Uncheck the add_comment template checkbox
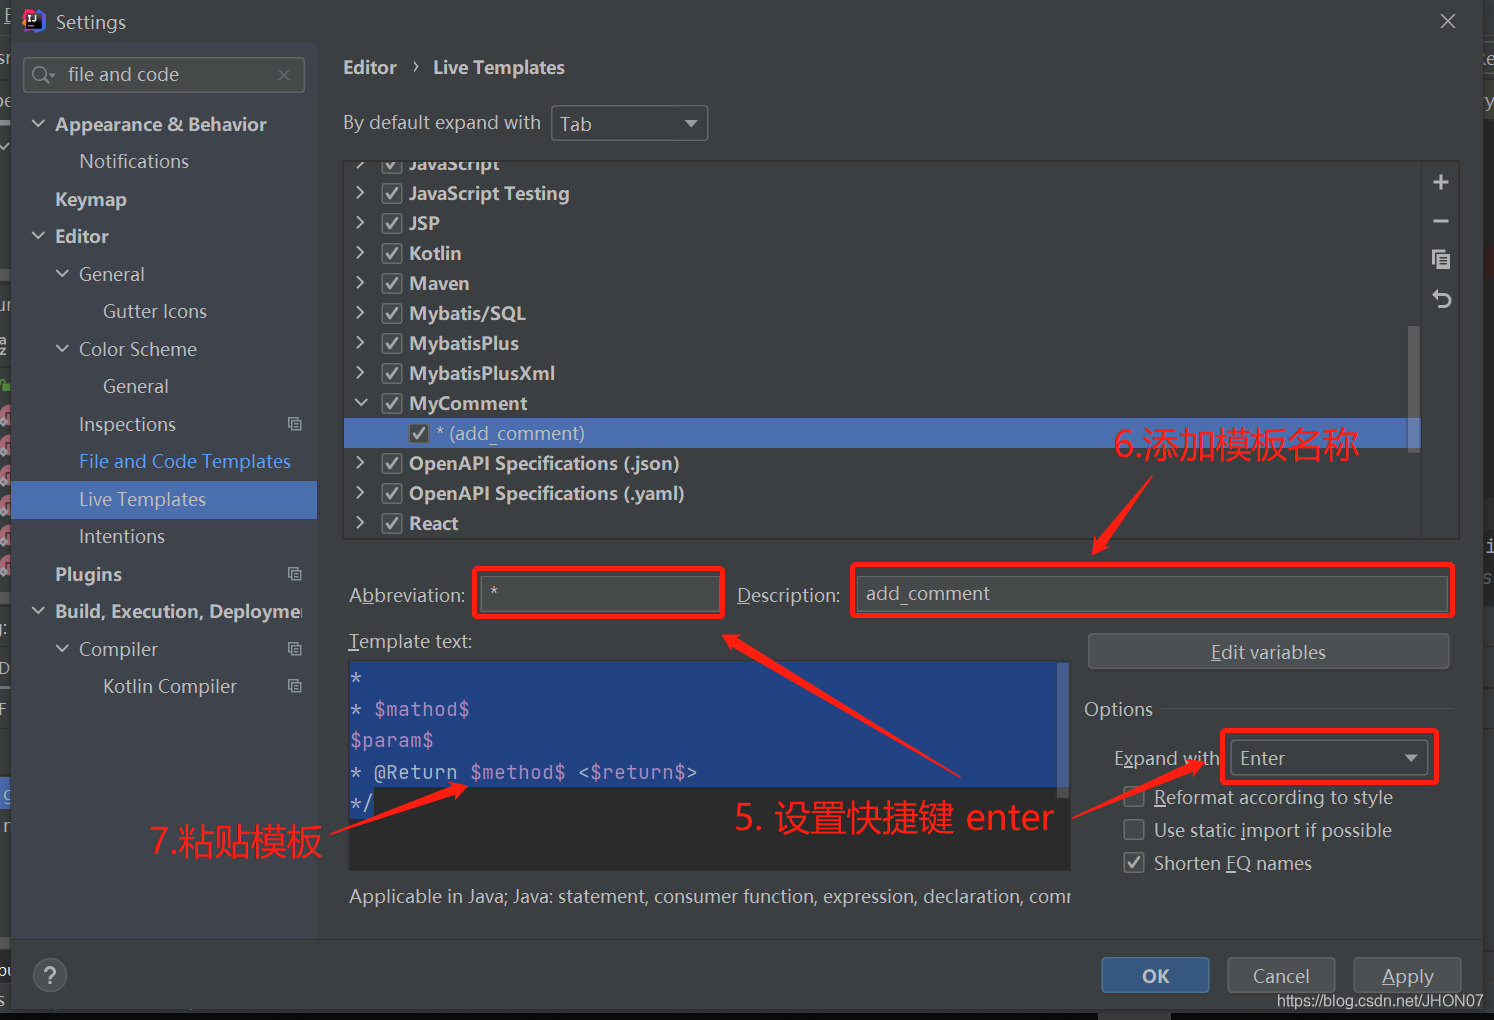 point(419,434)
